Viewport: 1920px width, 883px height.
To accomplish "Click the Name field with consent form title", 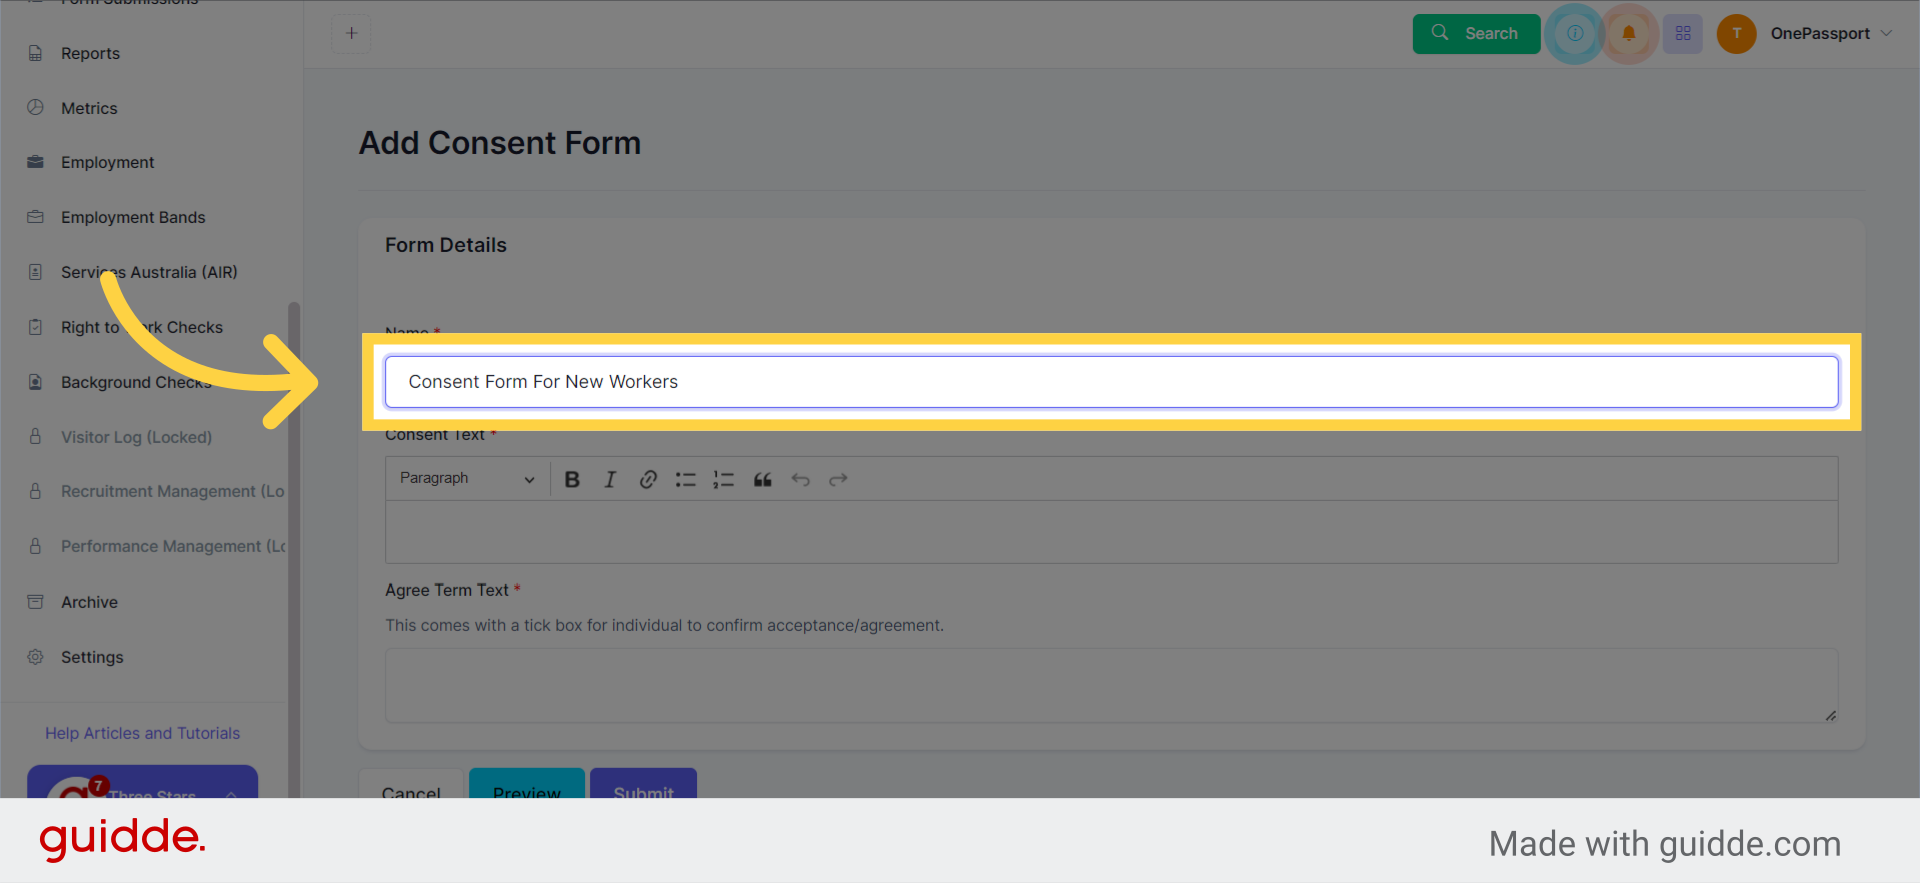I will click(1111, 382).
